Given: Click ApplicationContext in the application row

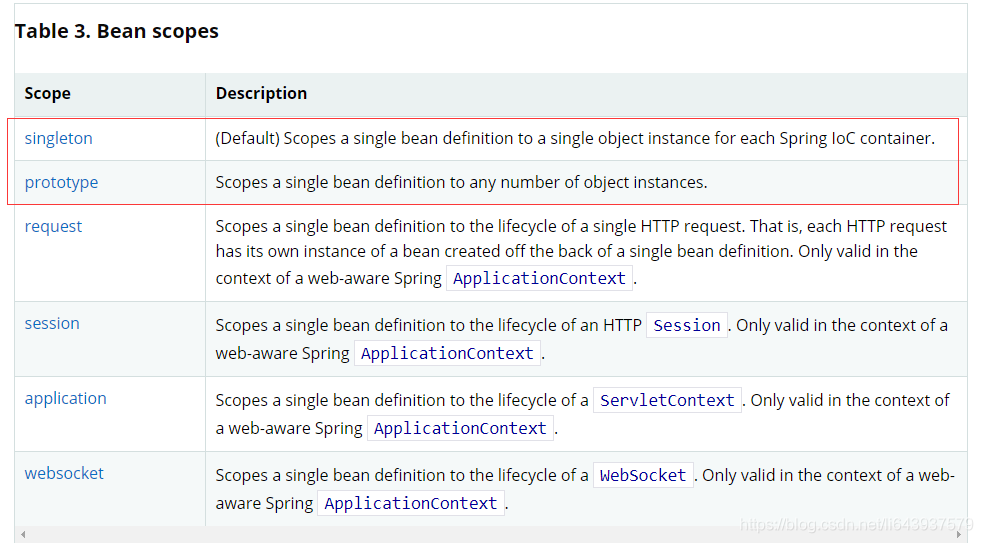Looking at the screenshot, I should coord(460,429).
